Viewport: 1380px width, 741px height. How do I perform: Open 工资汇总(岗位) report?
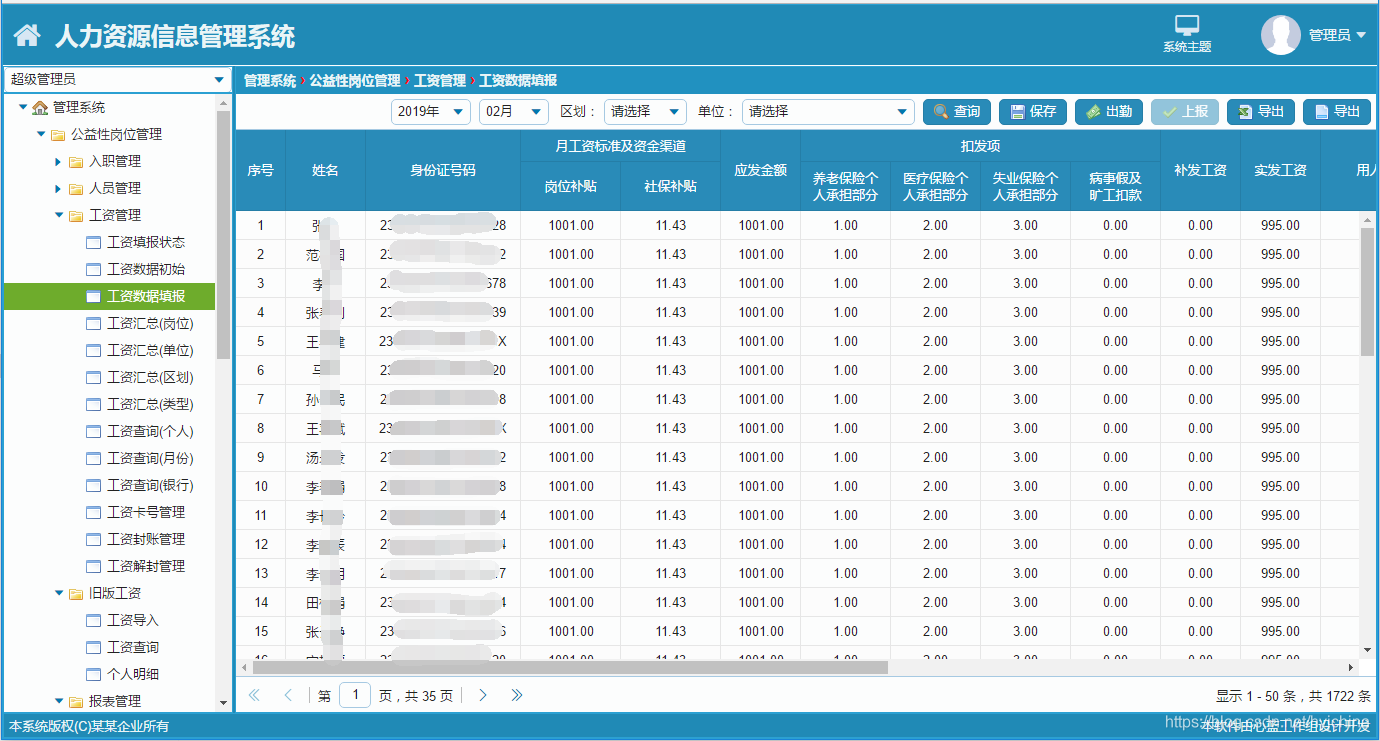tap(150, 323)
